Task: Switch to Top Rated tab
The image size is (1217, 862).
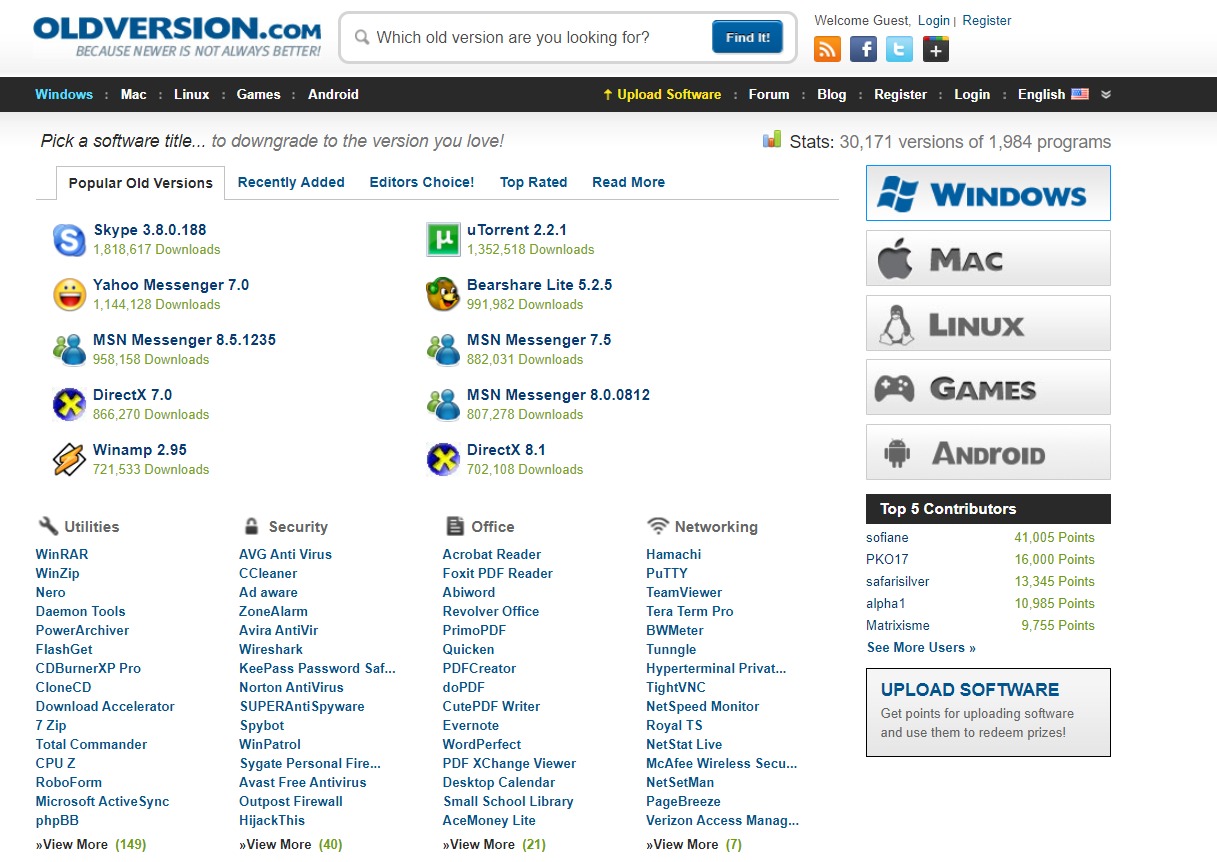Action: click(534, 182)
